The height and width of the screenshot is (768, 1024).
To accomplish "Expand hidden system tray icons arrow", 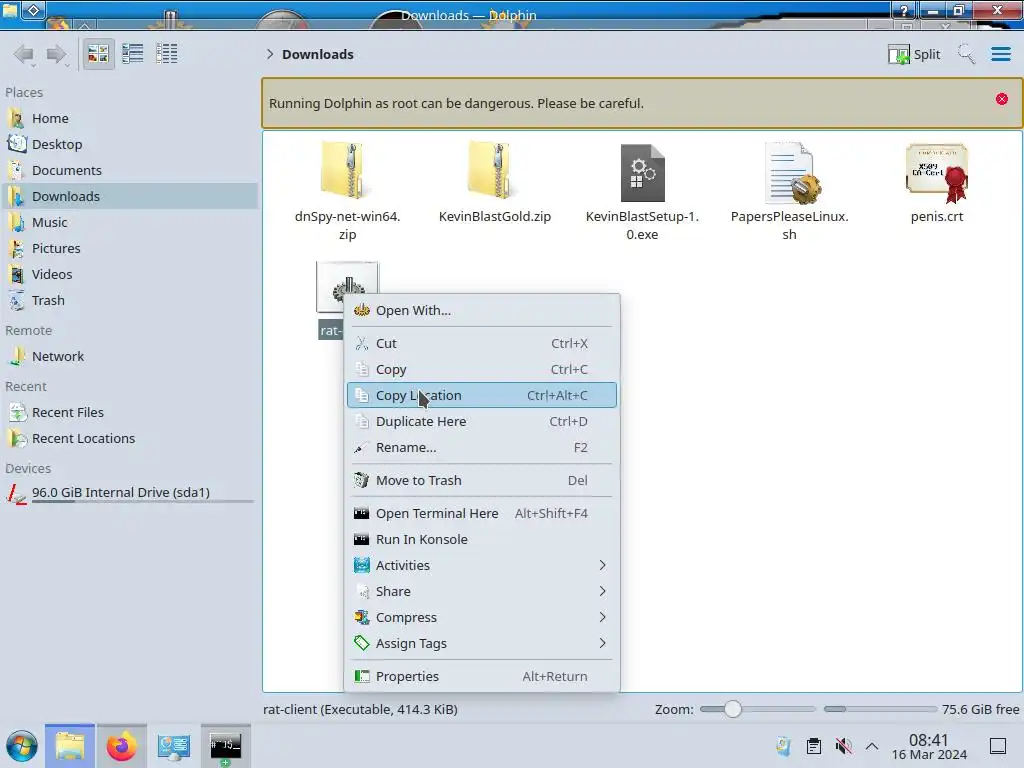I will 872,746.
